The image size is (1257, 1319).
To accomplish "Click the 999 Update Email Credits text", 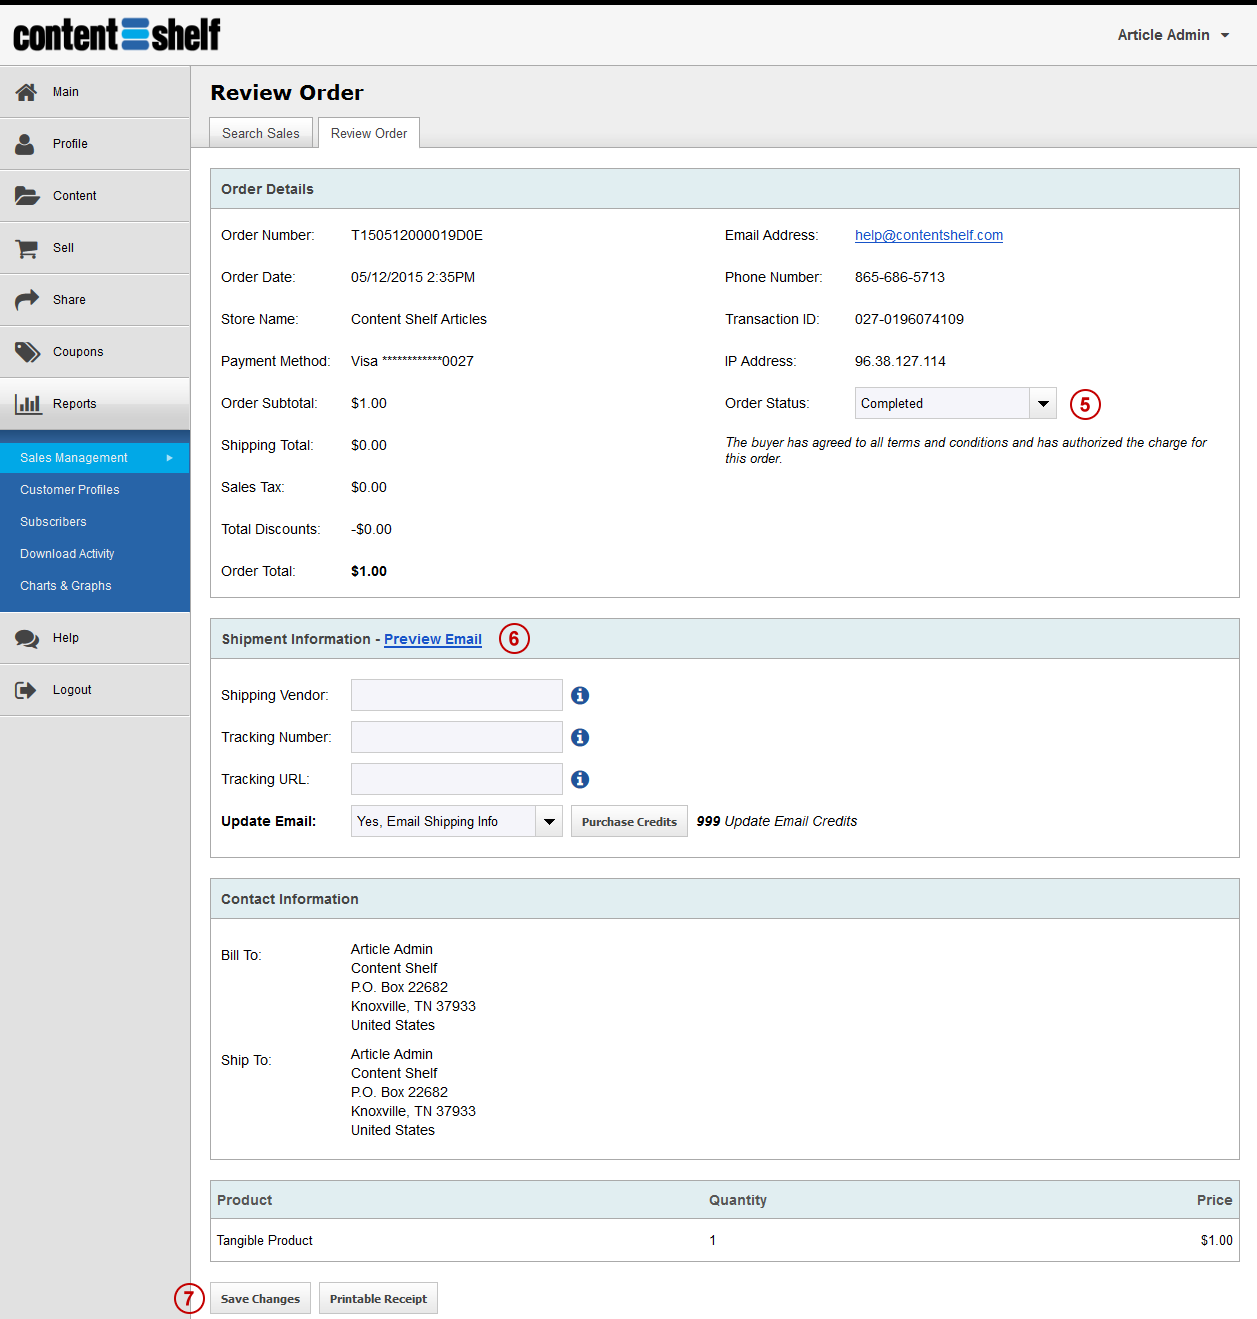I will click(777, 821).
